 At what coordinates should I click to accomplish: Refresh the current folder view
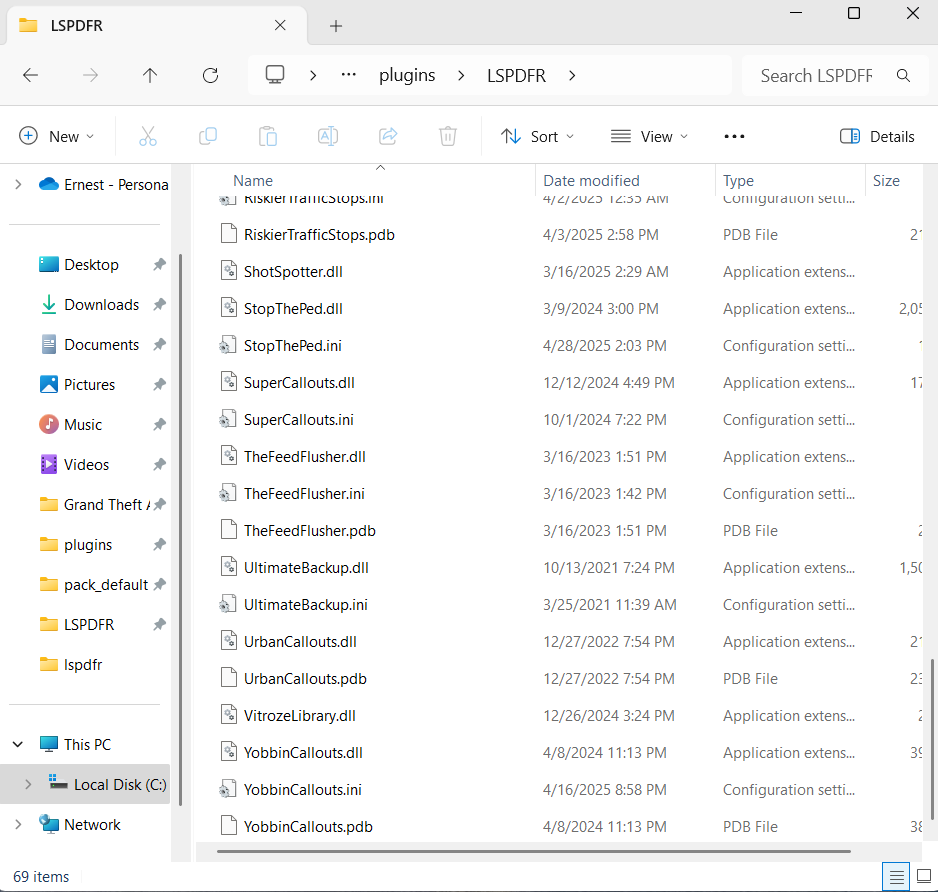(210, 75)
